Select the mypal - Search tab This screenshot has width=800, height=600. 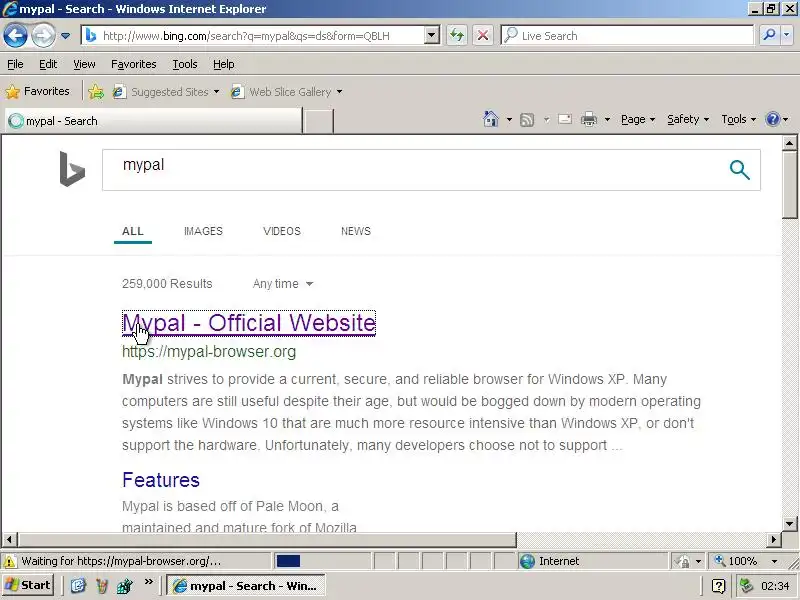tap(153, 121)
